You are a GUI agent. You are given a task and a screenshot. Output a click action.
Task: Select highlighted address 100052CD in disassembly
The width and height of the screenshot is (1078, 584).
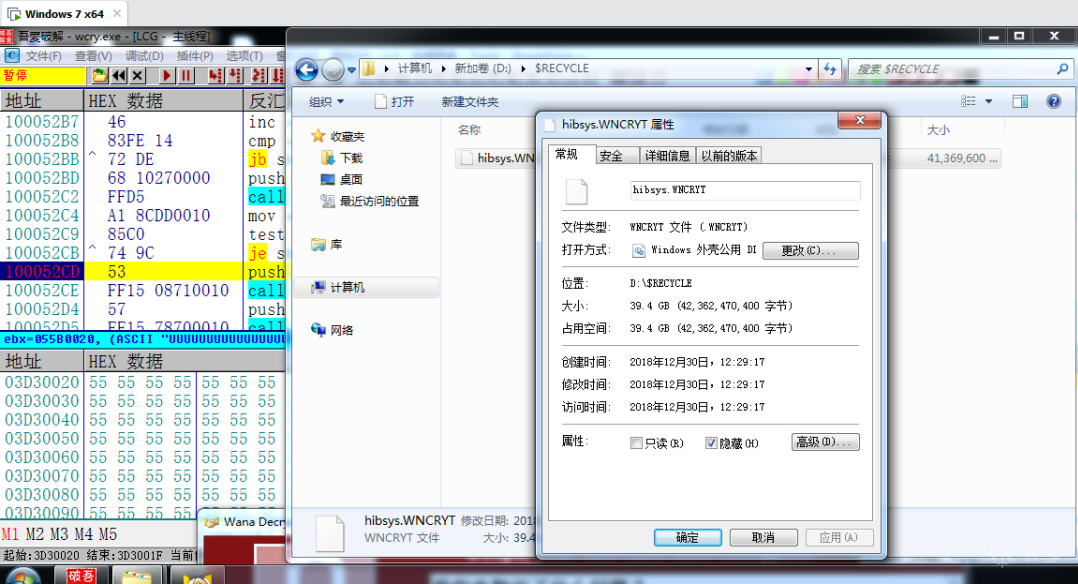coord(43,272)
